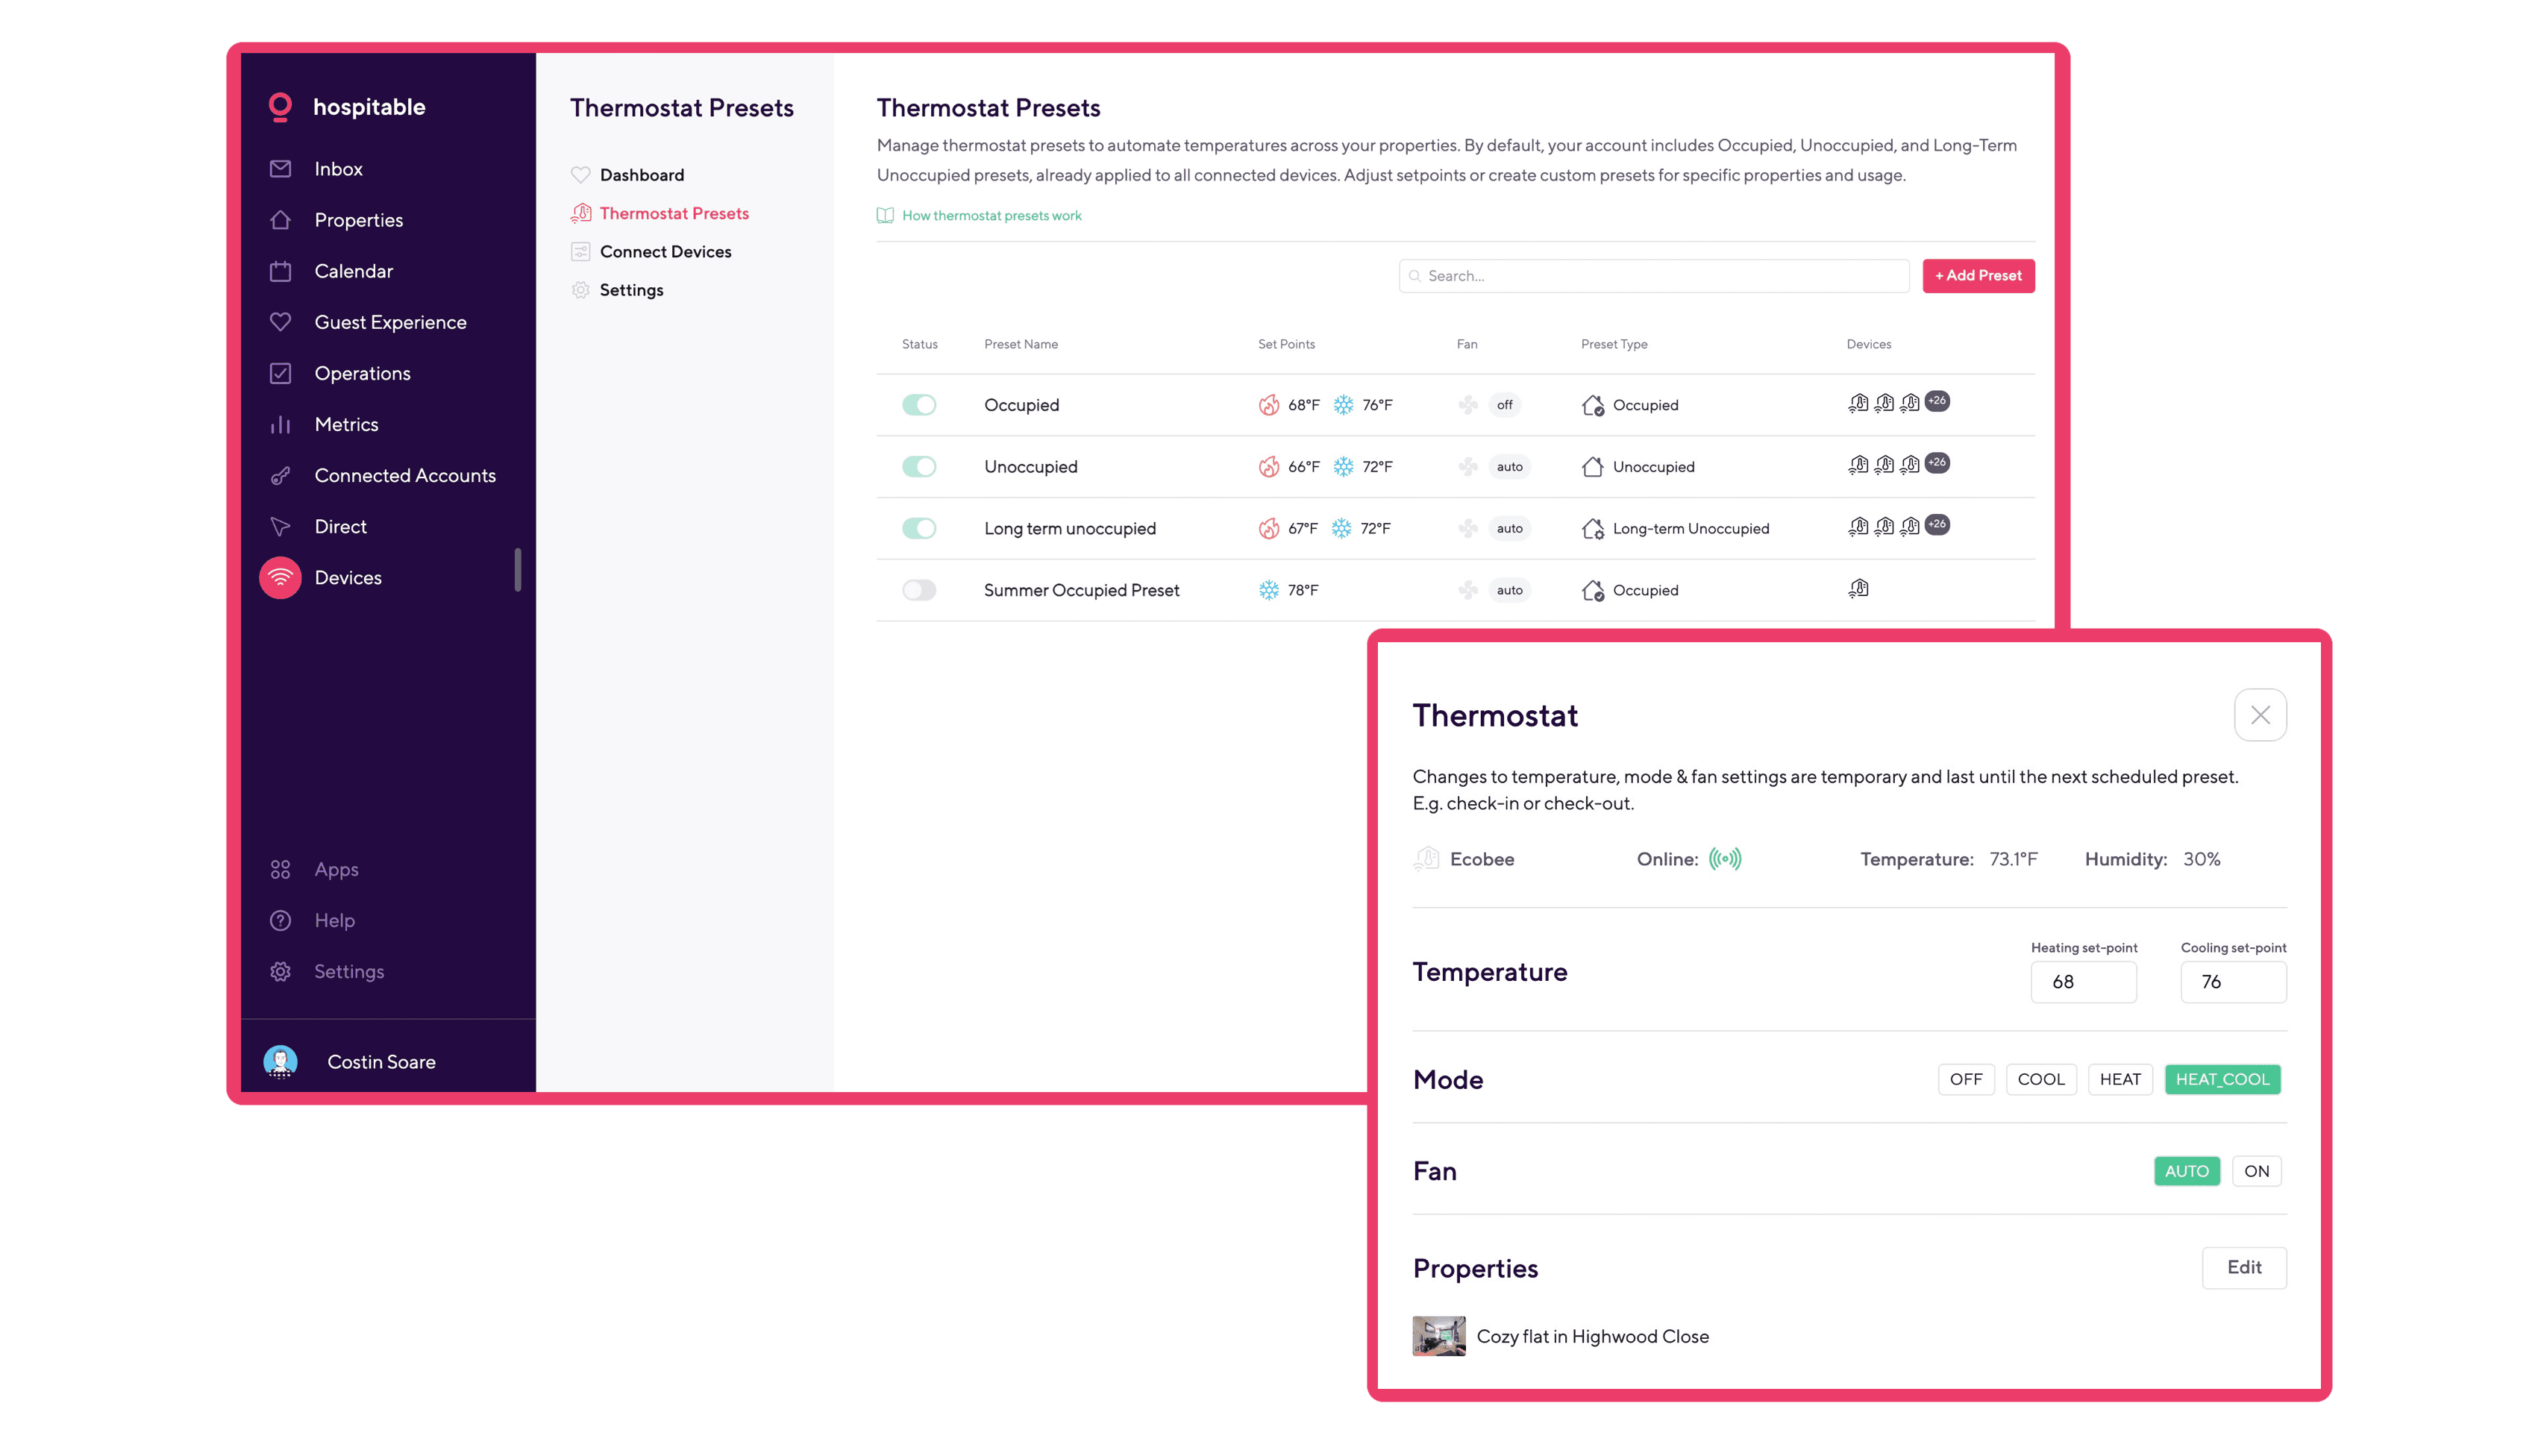Set fan to ON
The height and width of the screenshot is (1456, 2541).
(2256, 1171)
